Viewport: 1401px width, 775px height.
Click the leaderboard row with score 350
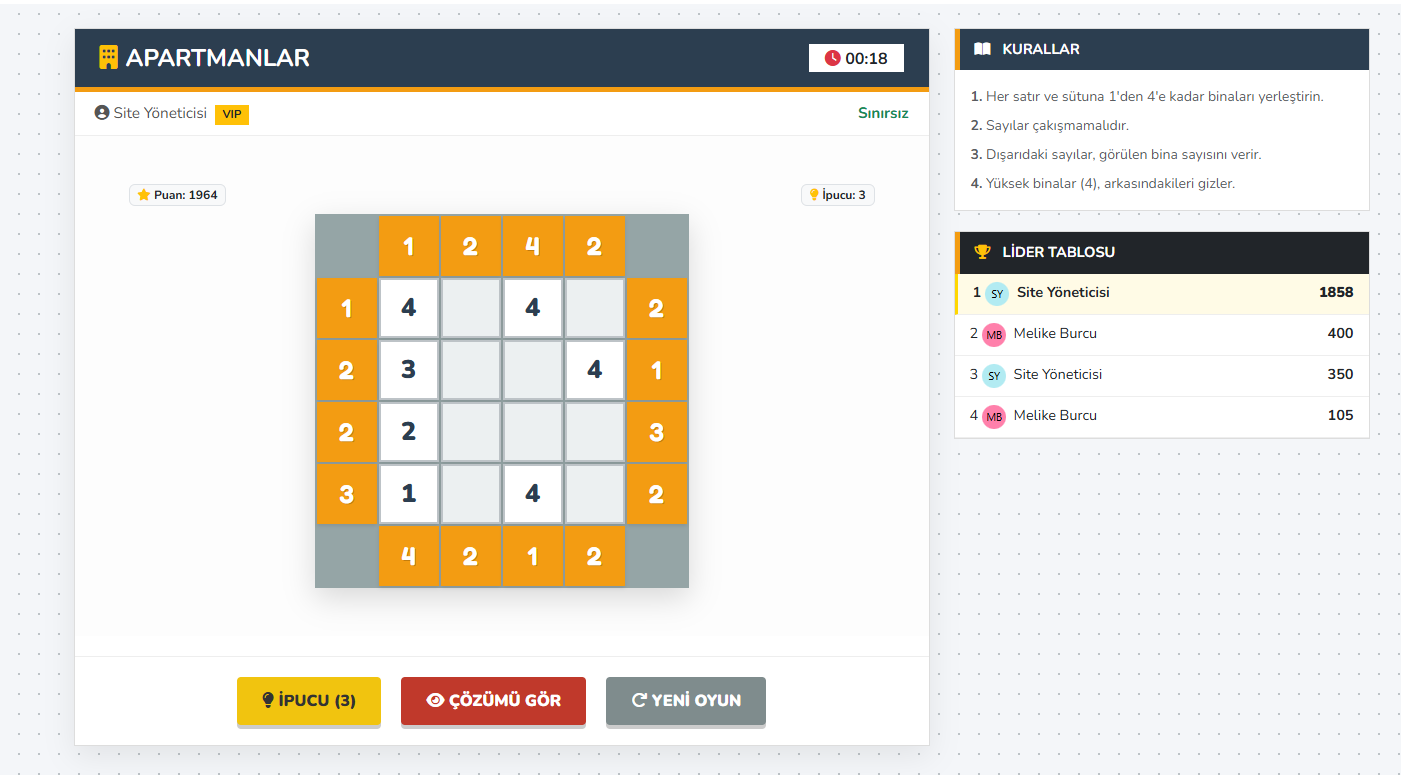click(x=1162, y=375)
